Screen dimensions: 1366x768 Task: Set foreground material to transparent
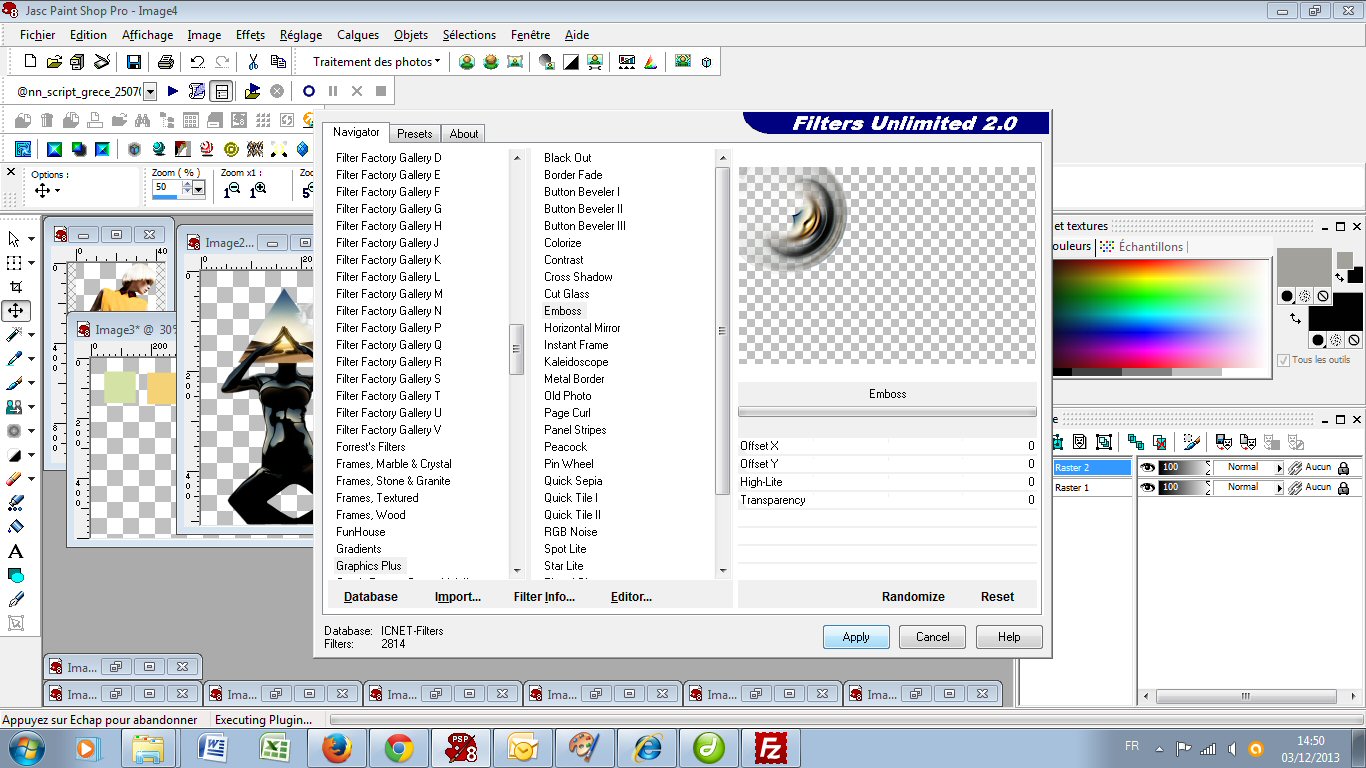[1322, 296]
